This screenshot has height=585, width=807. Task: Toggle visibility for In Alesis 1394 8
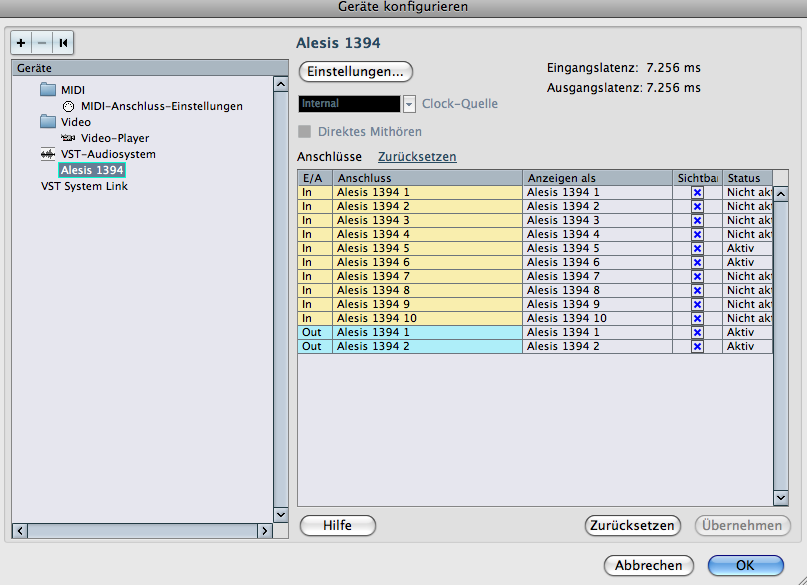click(x=697, y=290)
